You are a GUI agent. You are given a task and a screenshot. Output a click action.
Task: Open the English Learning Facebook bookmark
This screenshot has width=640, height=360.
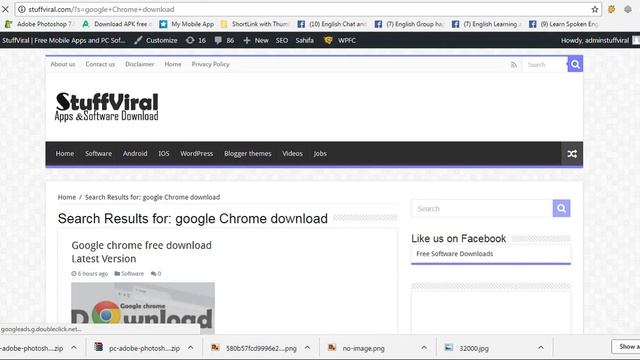[487, 24]
